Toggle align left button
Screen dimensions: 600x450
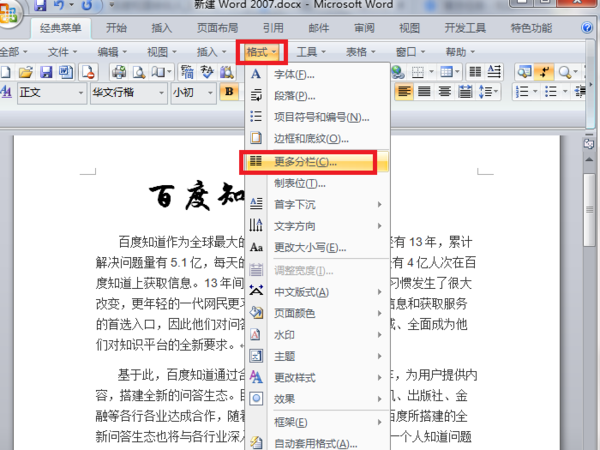coord(404,92)
